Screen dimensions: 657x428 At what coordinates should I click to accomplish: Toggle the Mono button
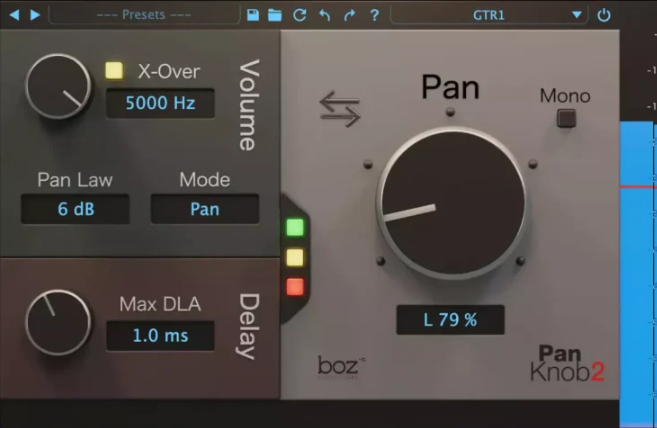pyautogui.click(x=566, y=118)
